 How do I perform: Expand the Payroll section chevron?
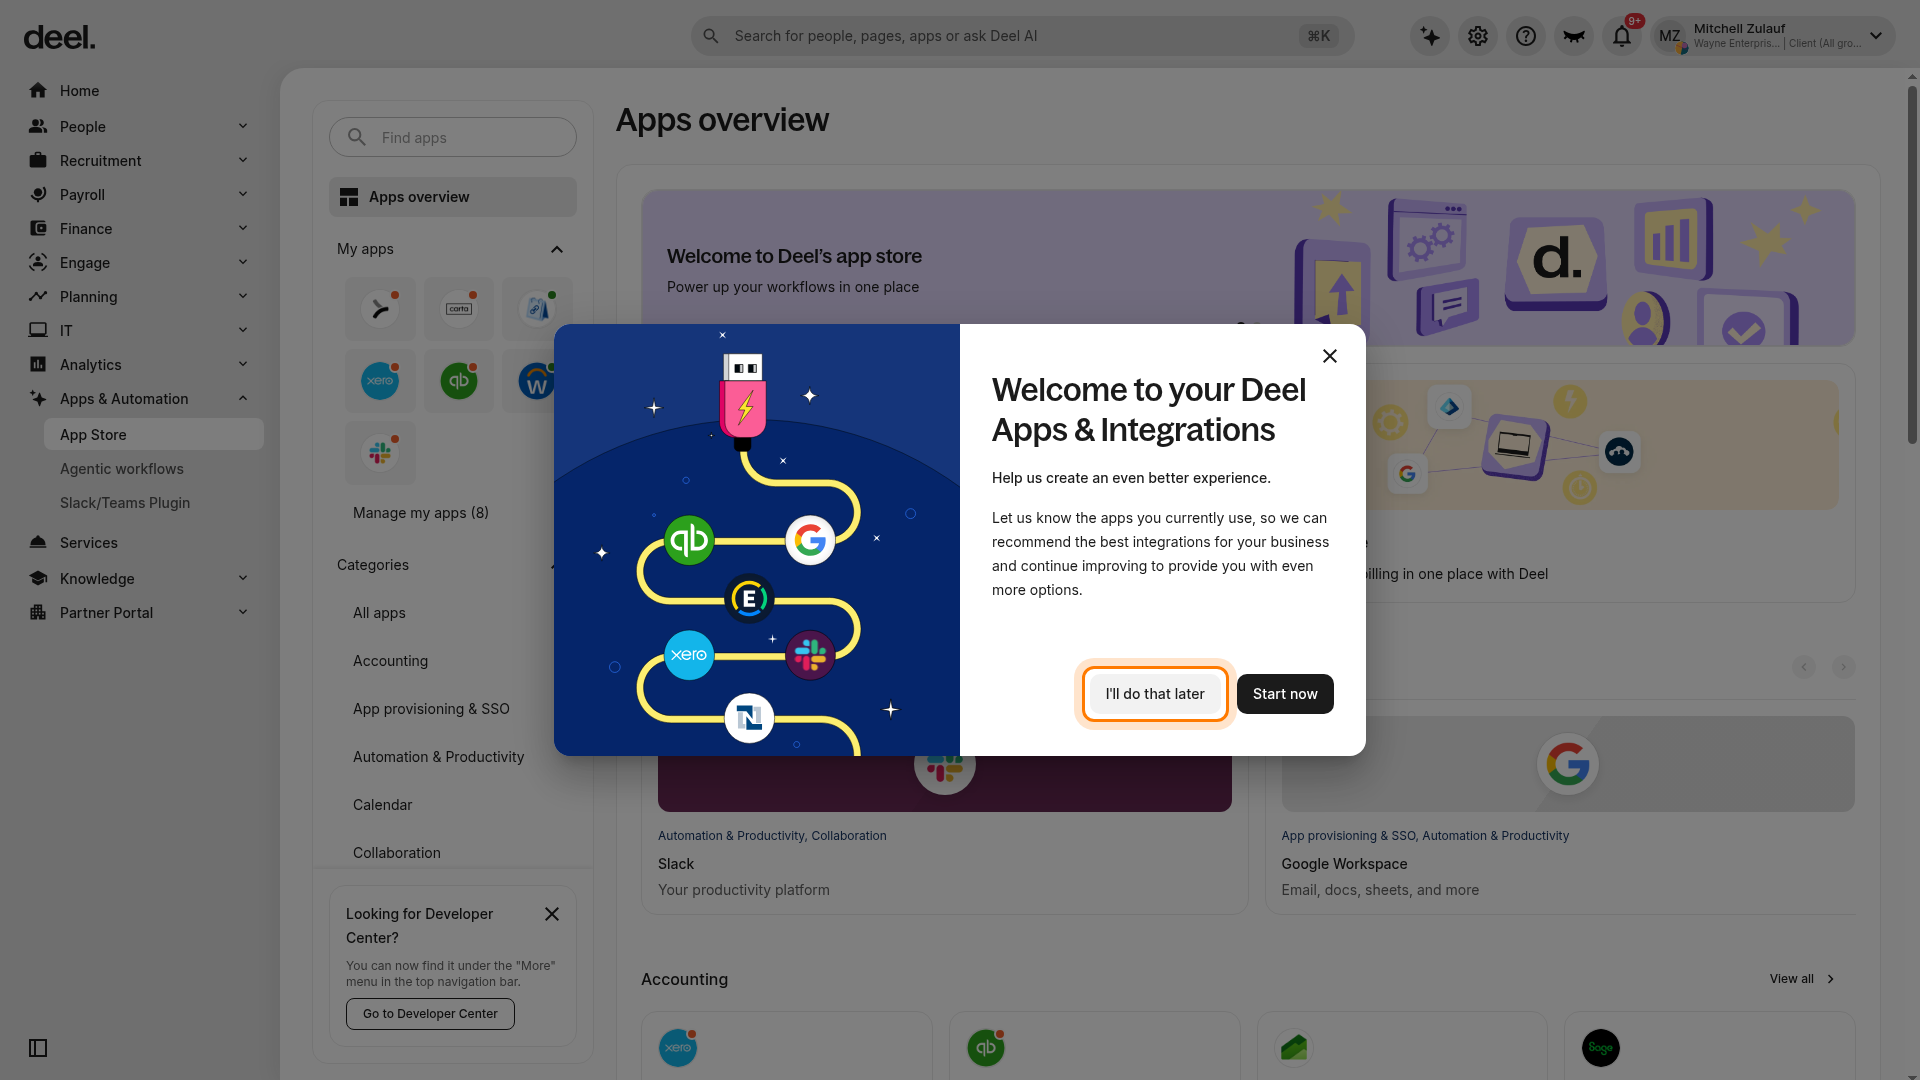pyautogui.click(x=243, y=194)
